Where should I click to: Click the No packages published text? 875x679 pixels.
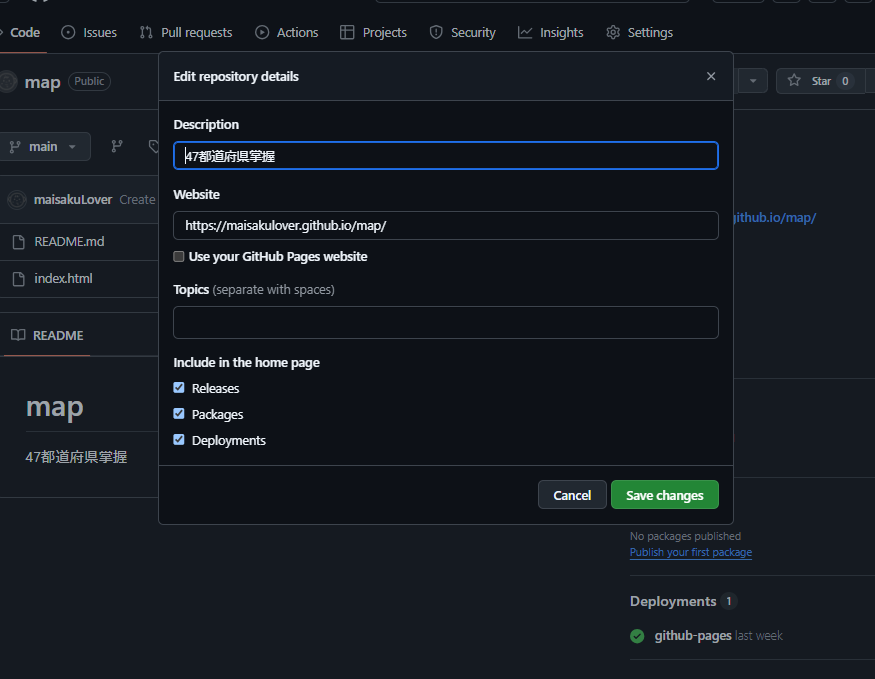(x=685, y=536)
